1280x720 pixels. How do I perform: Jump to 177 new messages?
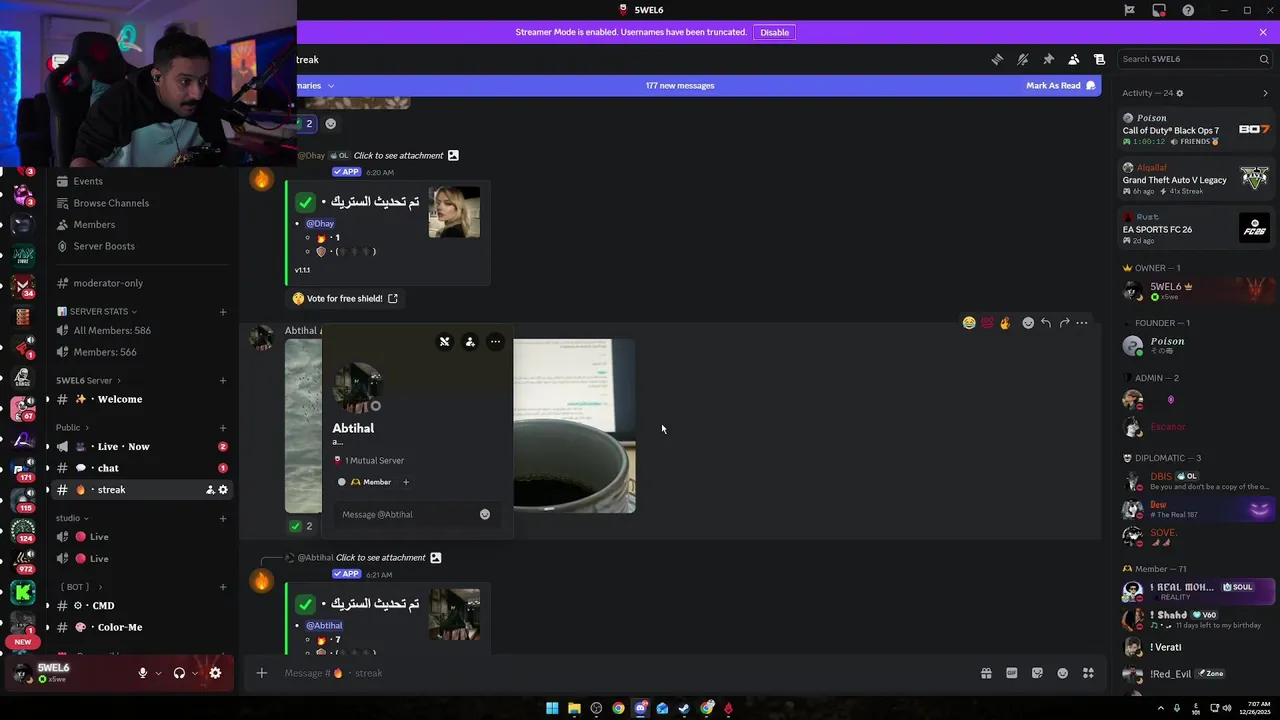[680, 85]
